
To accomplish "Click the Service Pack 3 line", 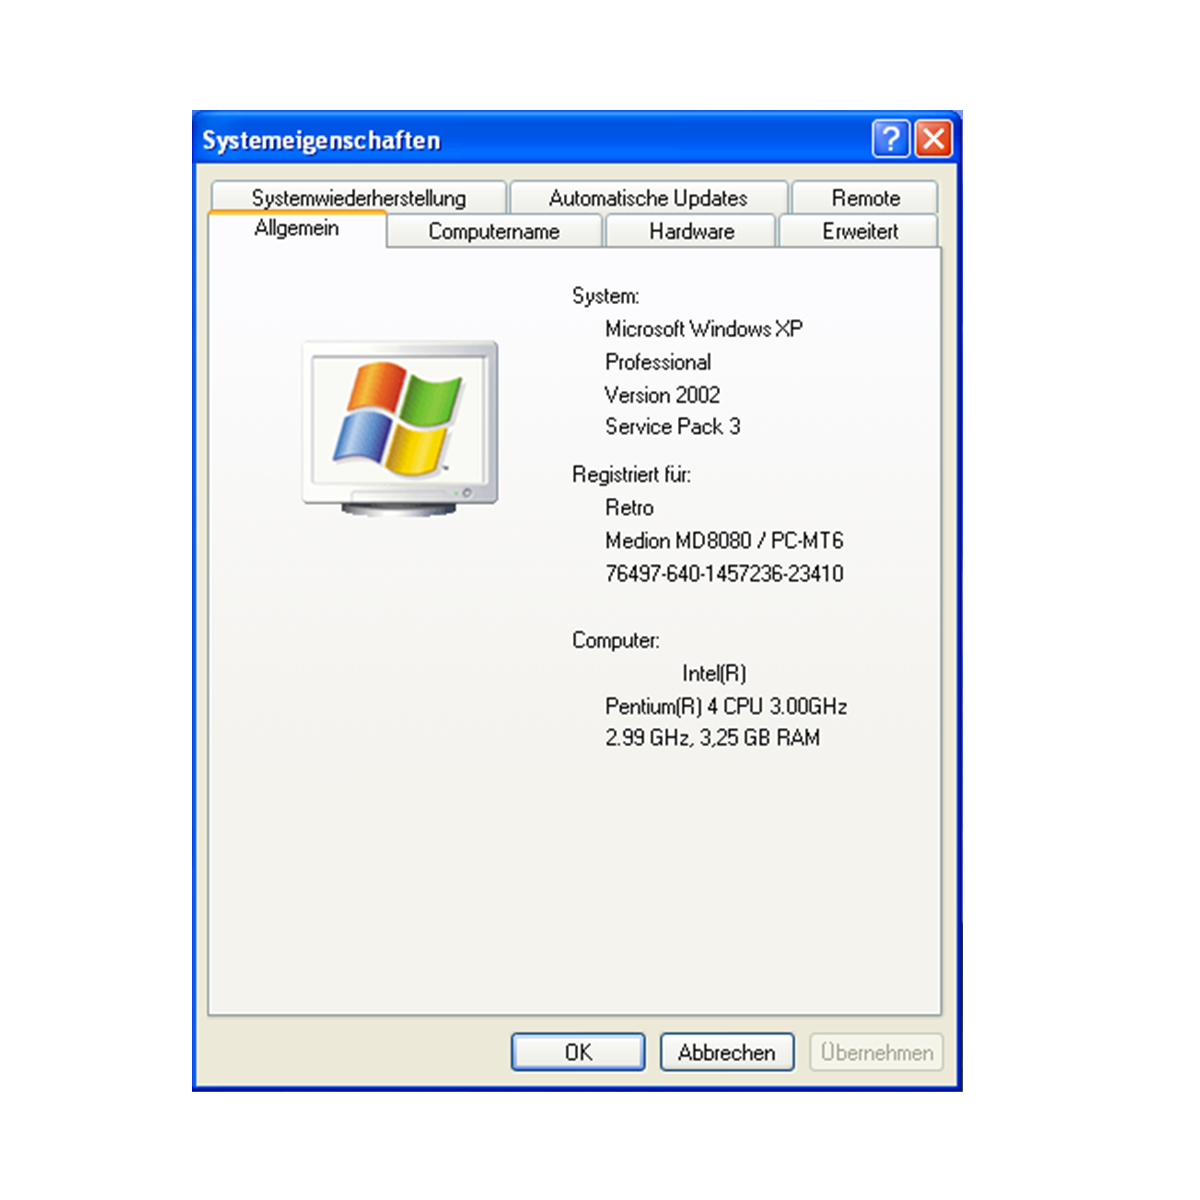I will click(x=672, y=427).
